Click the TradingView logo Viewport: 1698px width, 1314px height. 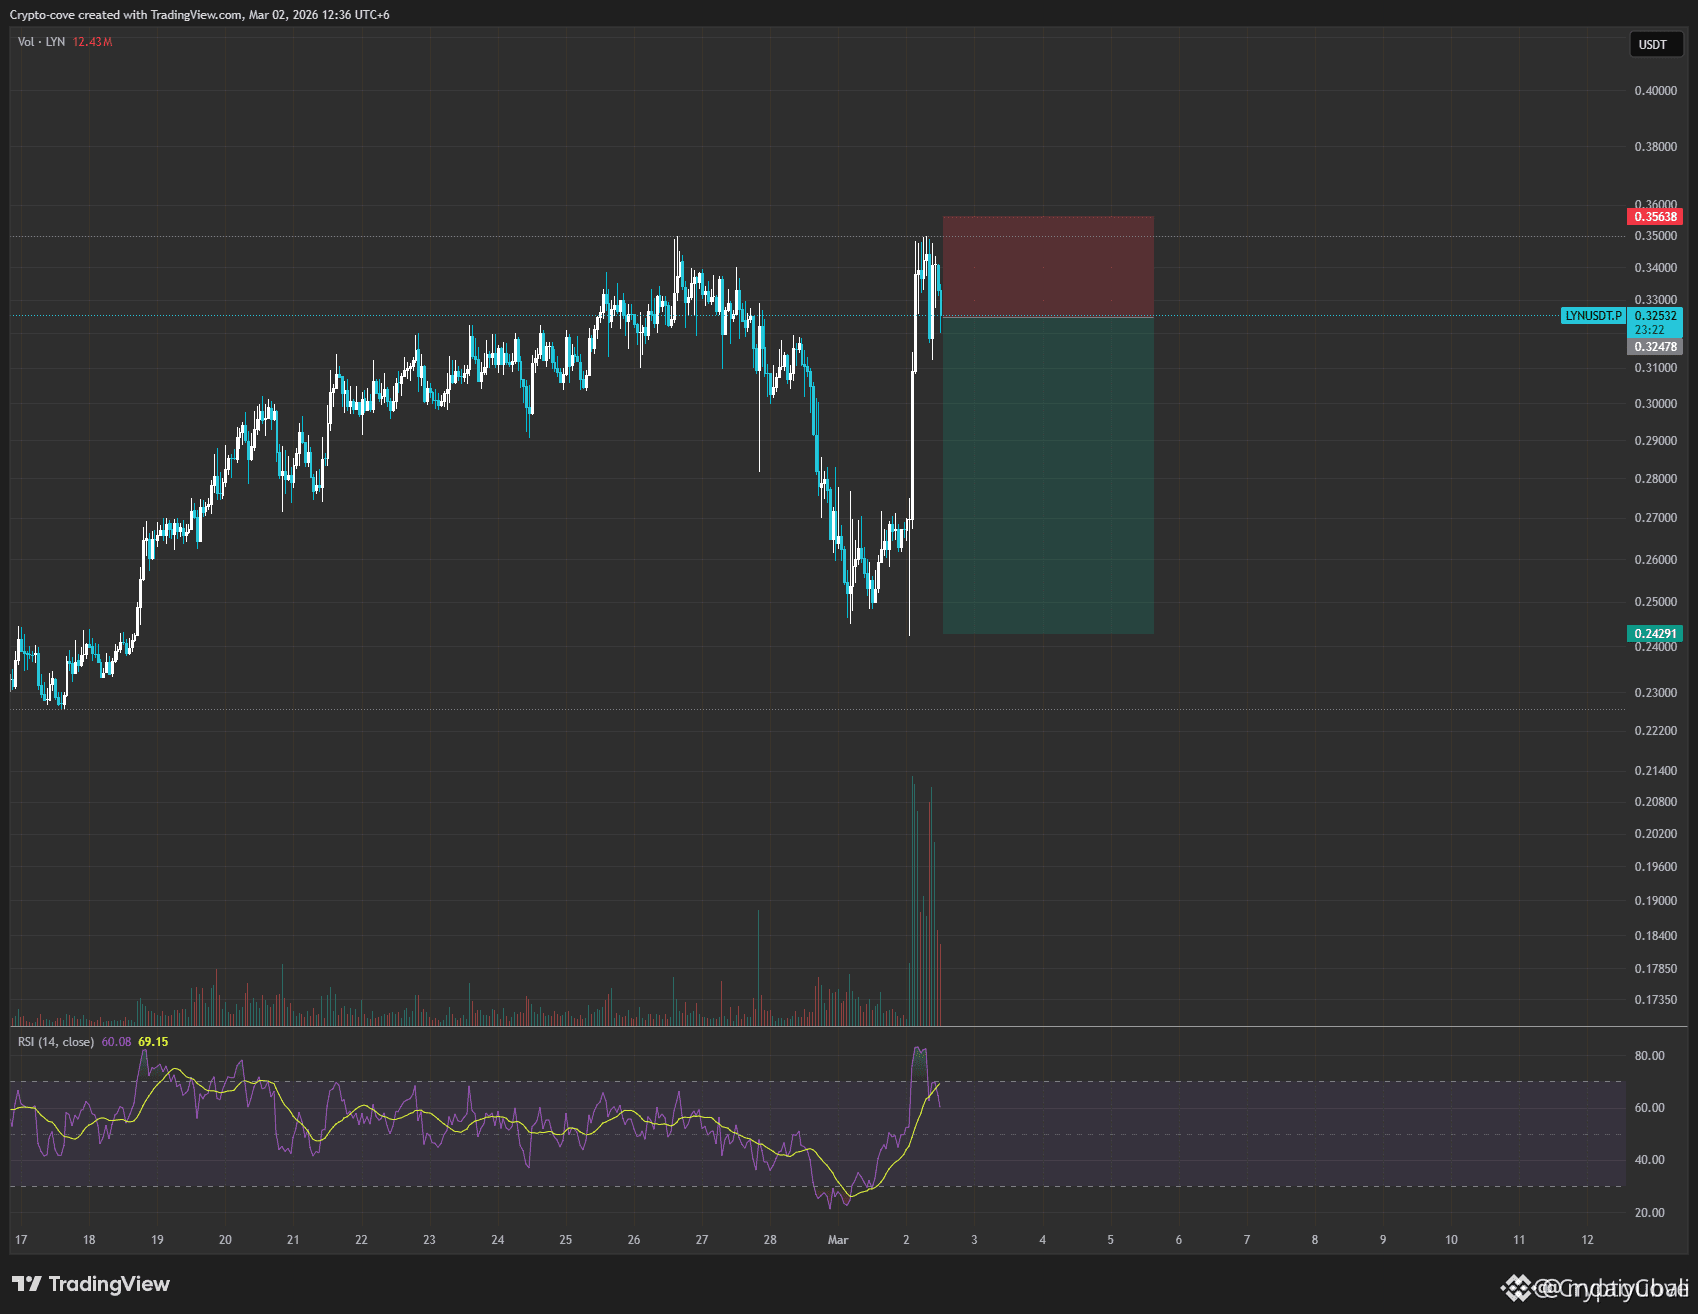coord(91,1284)
